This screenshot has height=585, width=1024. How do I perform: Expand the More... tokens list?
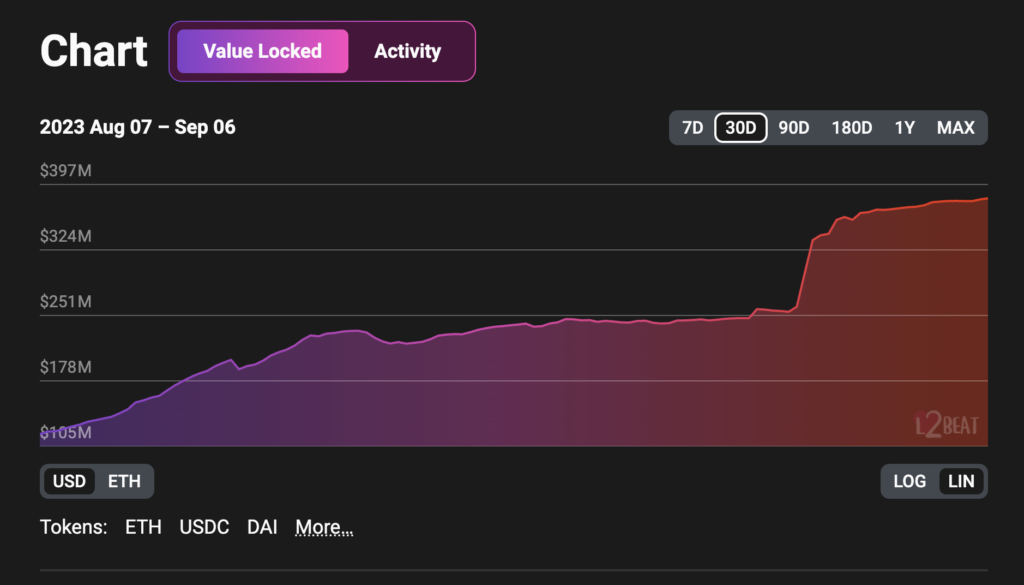pos(324,527)
